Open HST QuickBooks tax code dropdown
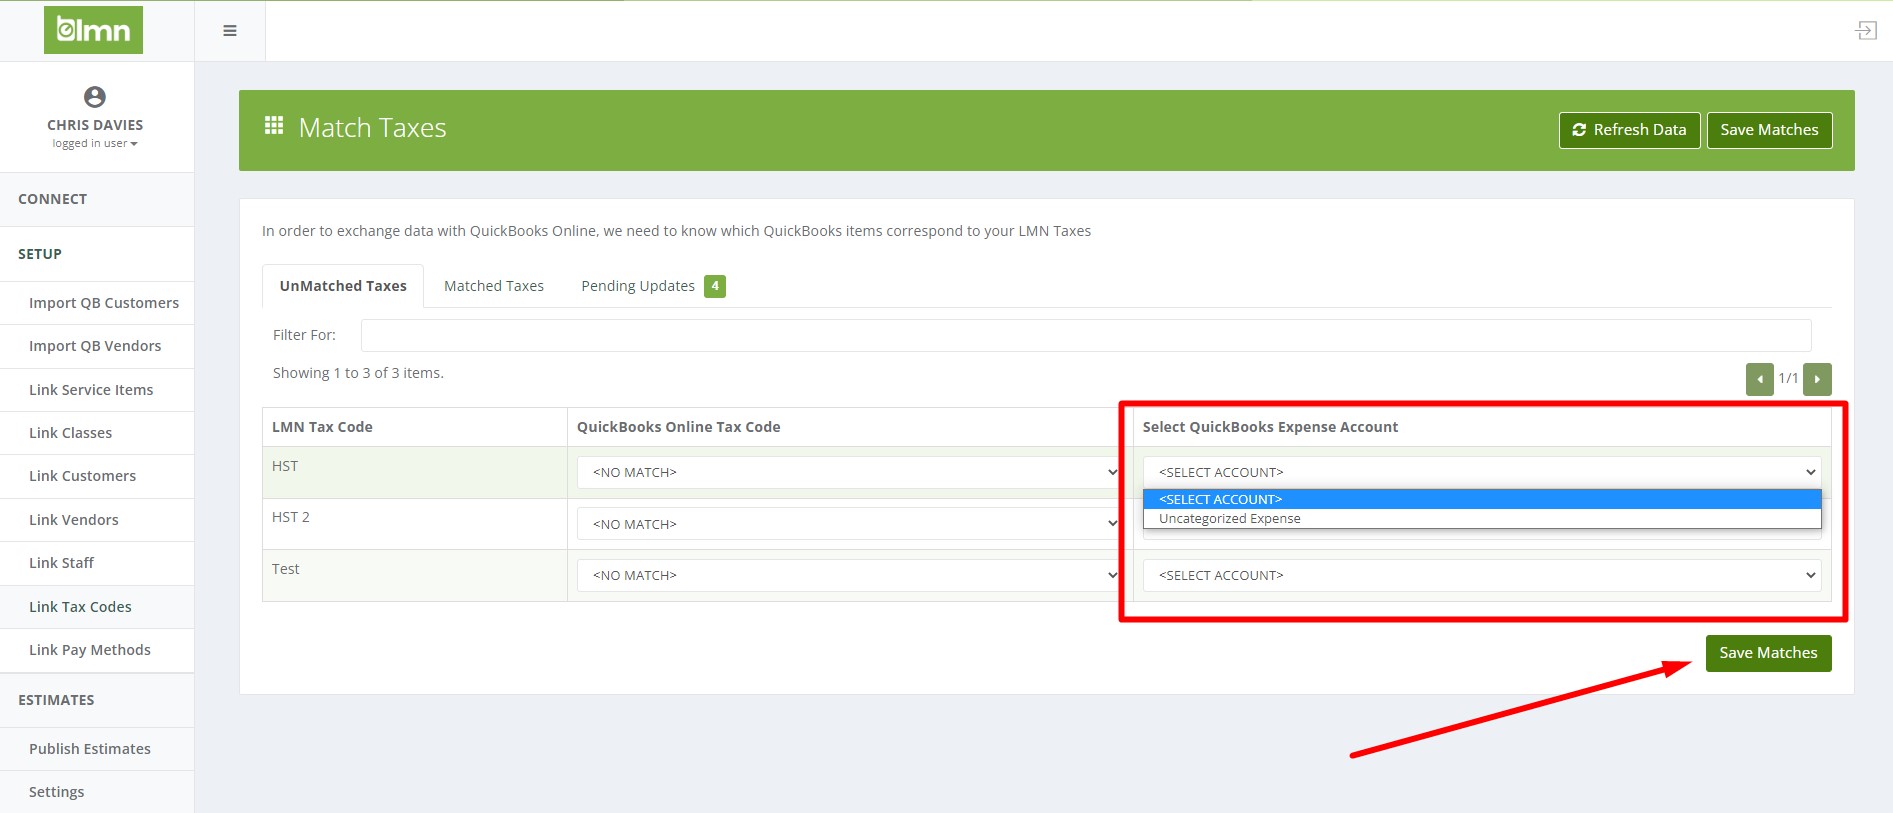Screen dimensions: 1893x813 849,472
